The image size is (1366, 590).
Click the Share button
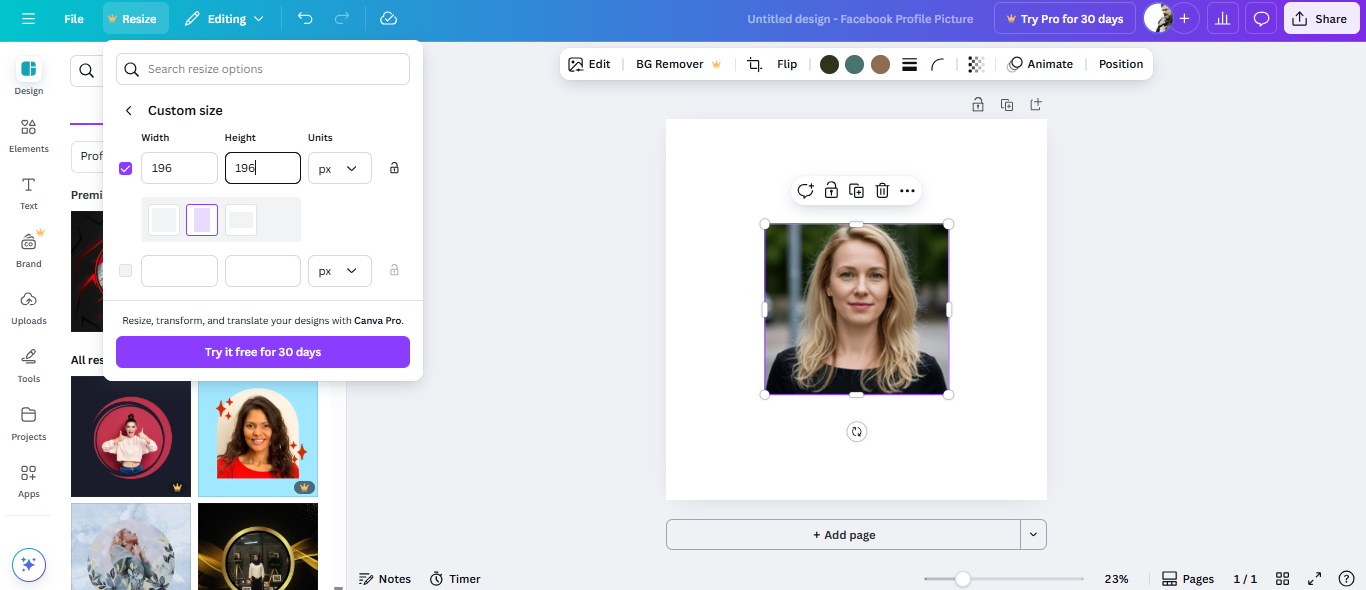point(1320,19)
